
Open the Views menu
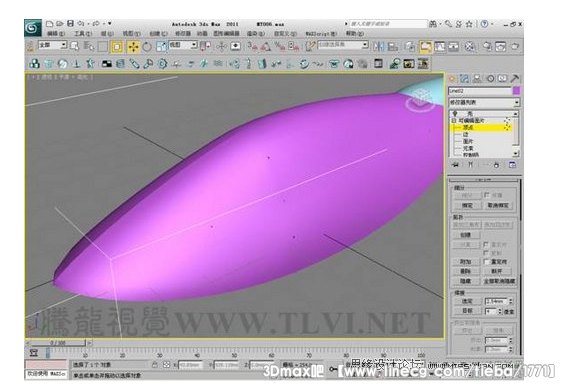(131, 34)
